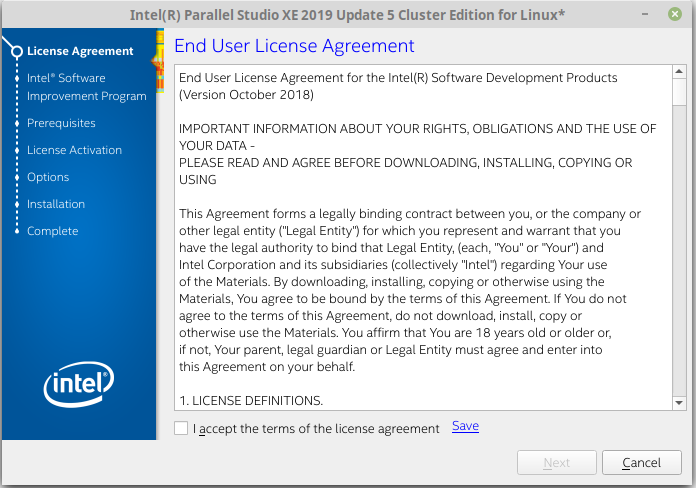Click the End User License Agreement heading

(x=294, y=46)
